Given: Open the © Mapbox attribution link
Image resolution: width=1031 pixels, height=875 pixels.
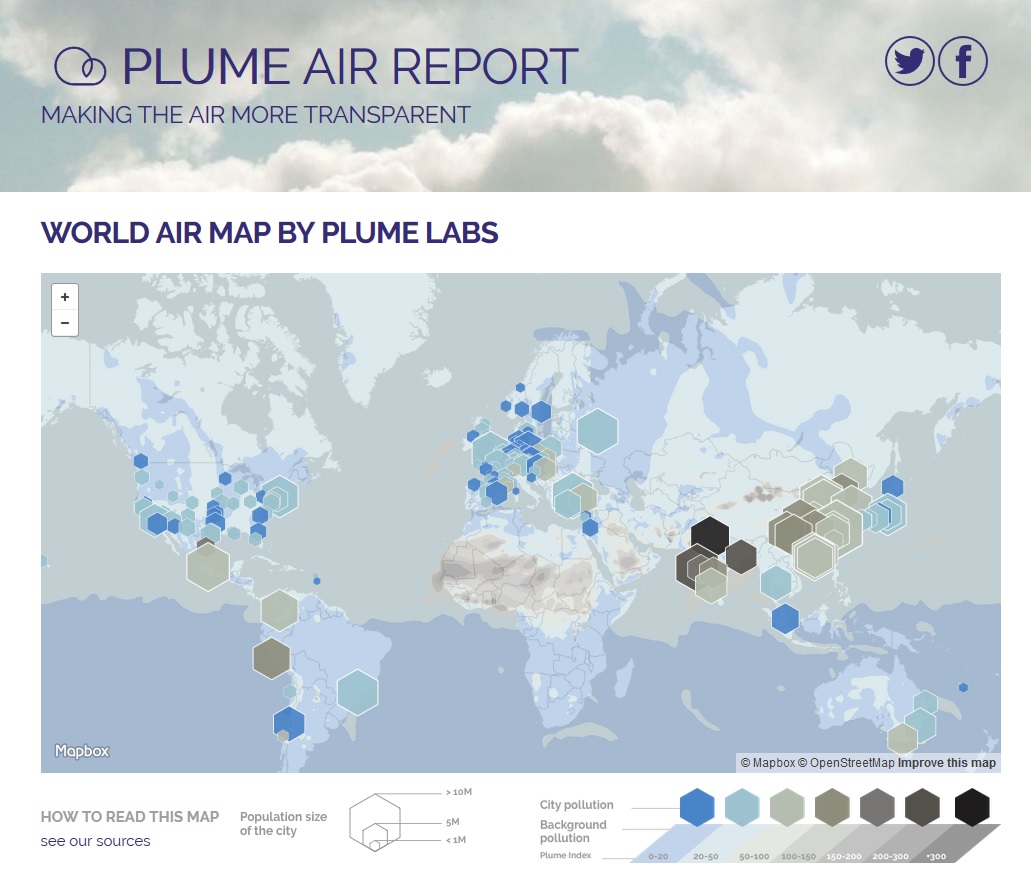Looking at the screenshot, I should pos(767,763).
